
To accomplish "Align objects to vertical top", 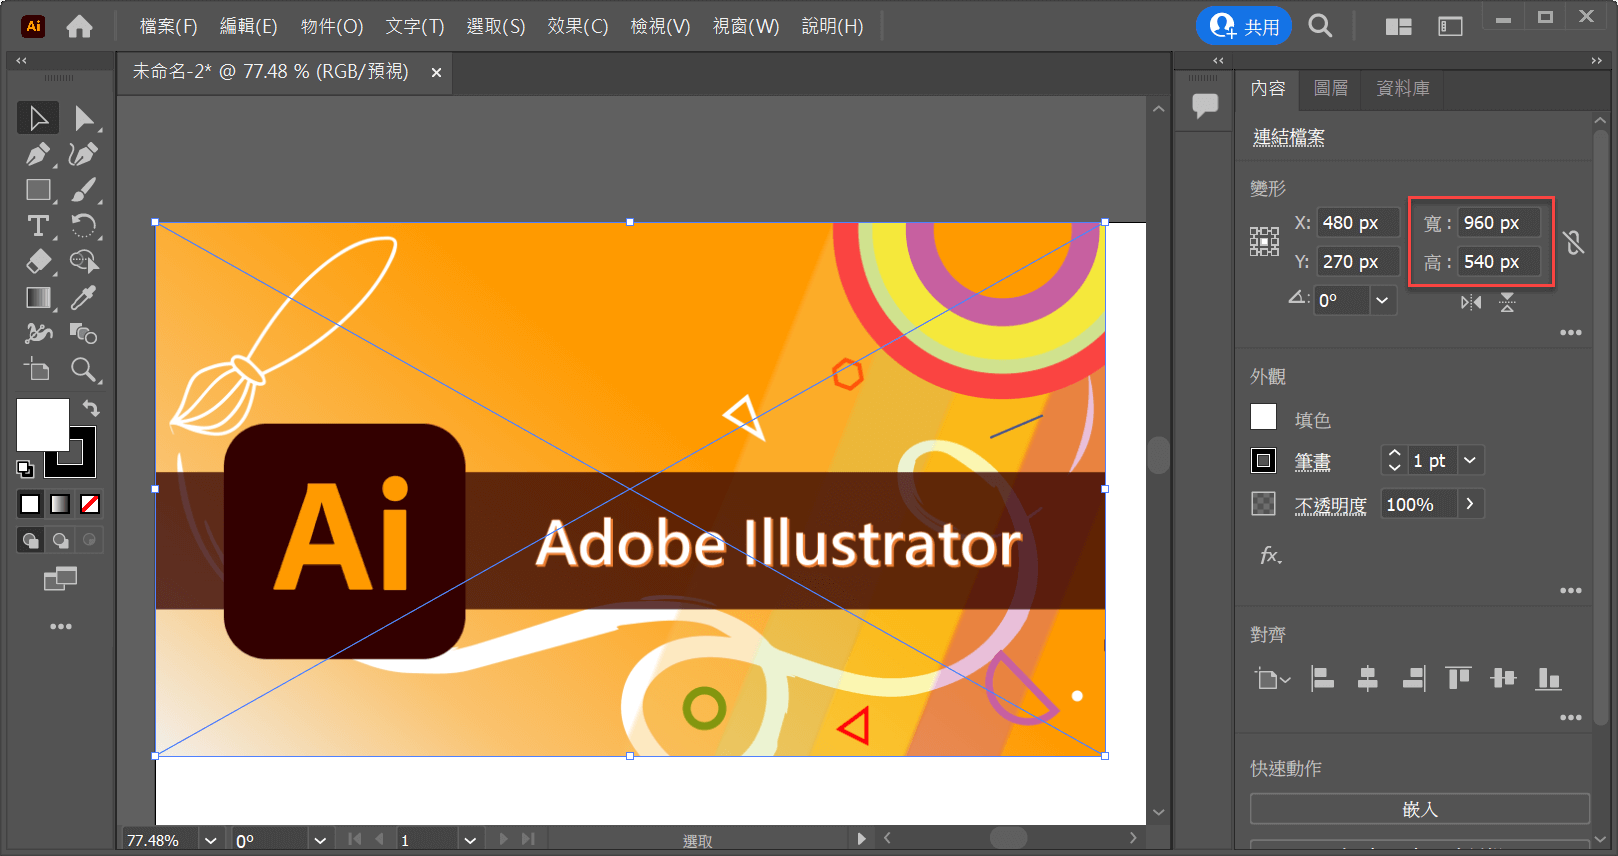I will click(x=1459, y=678).
